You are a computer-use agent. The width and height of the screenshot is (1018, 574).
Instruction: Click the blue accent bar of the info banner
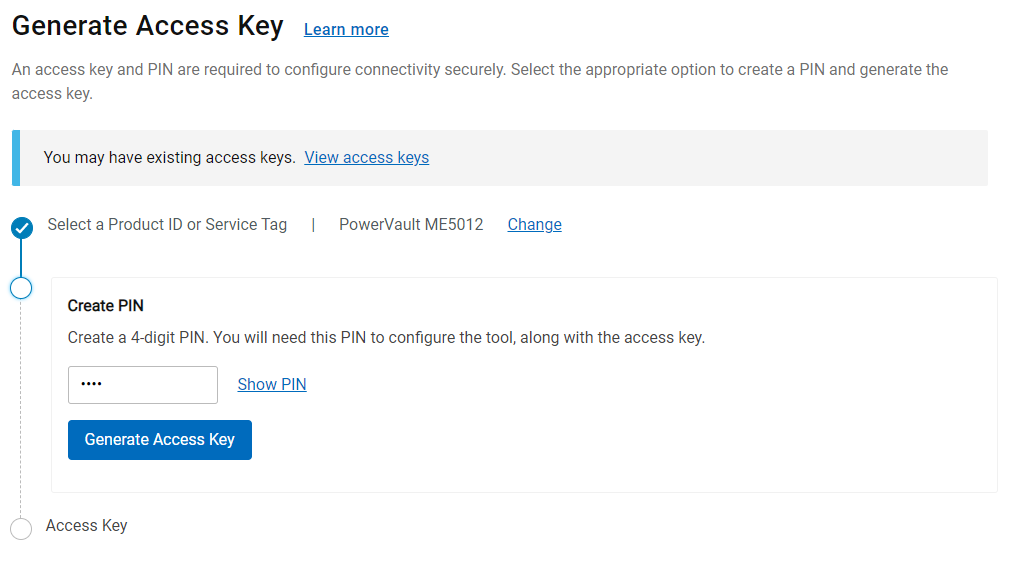[x=16, y=158]
